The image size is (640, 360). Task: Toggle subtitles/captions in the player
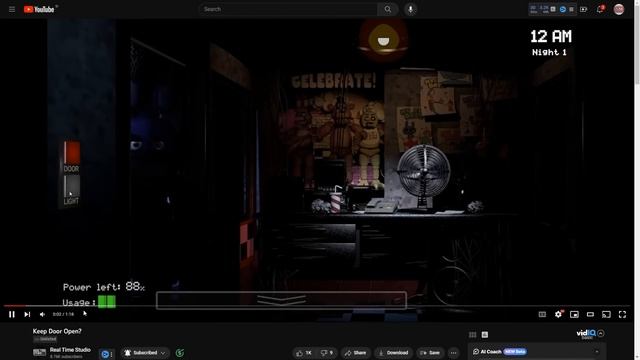pos(542,314)
